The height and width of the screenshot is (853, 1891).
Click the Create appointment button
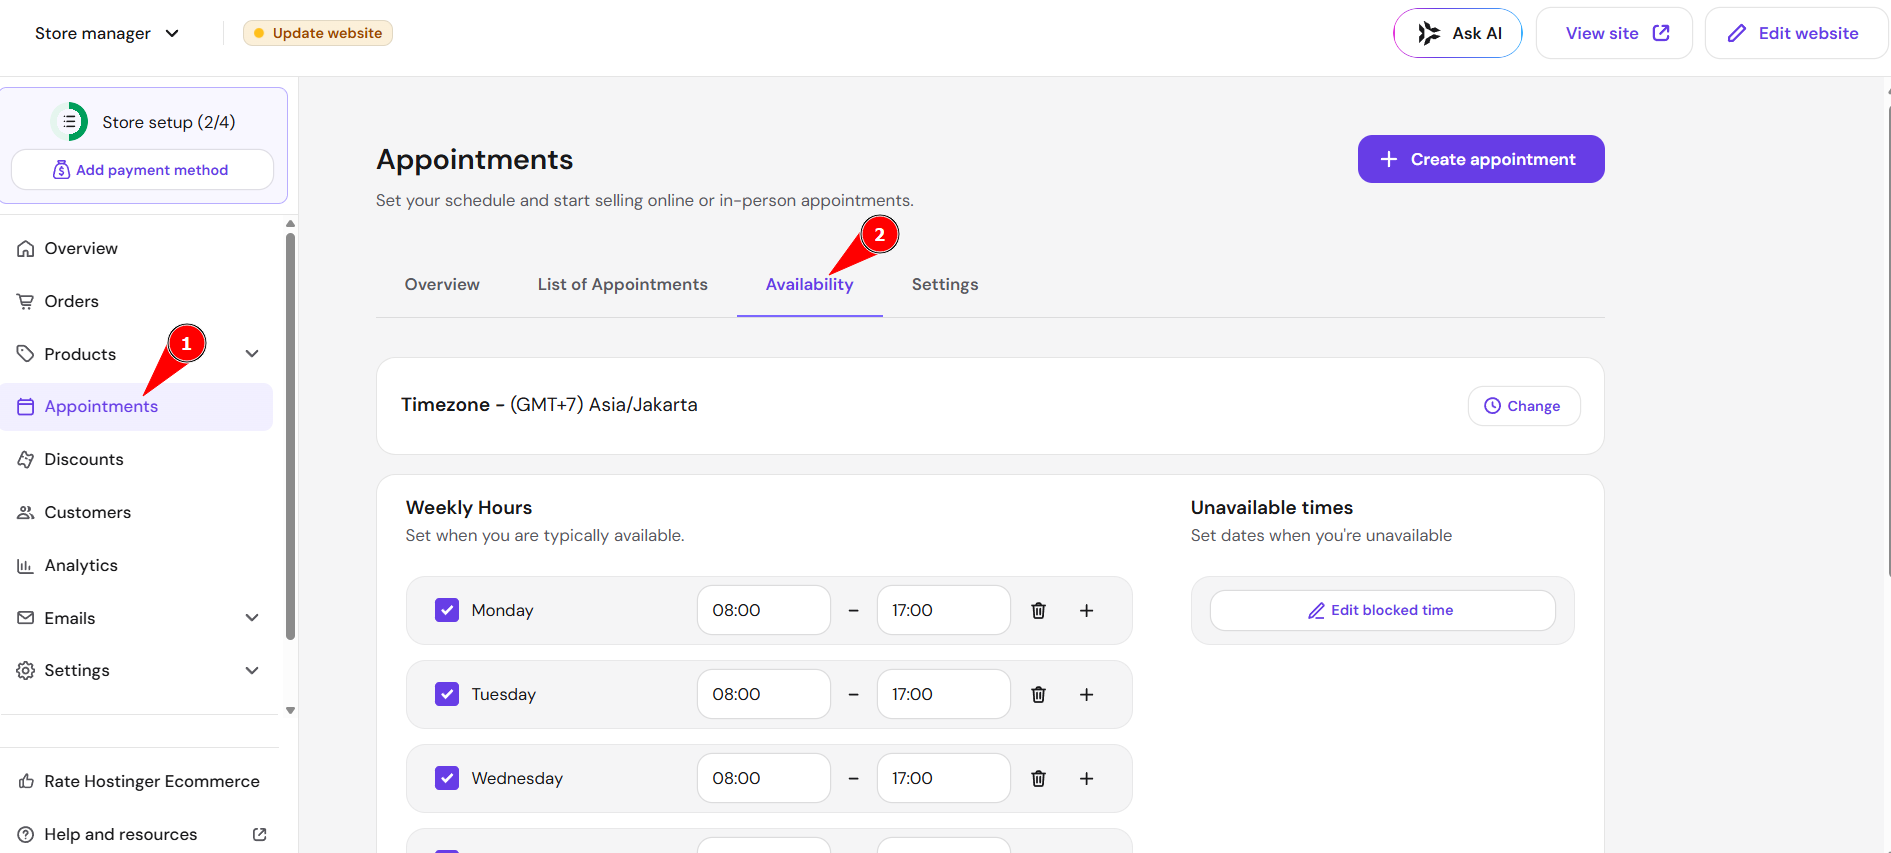(1481, 159)
